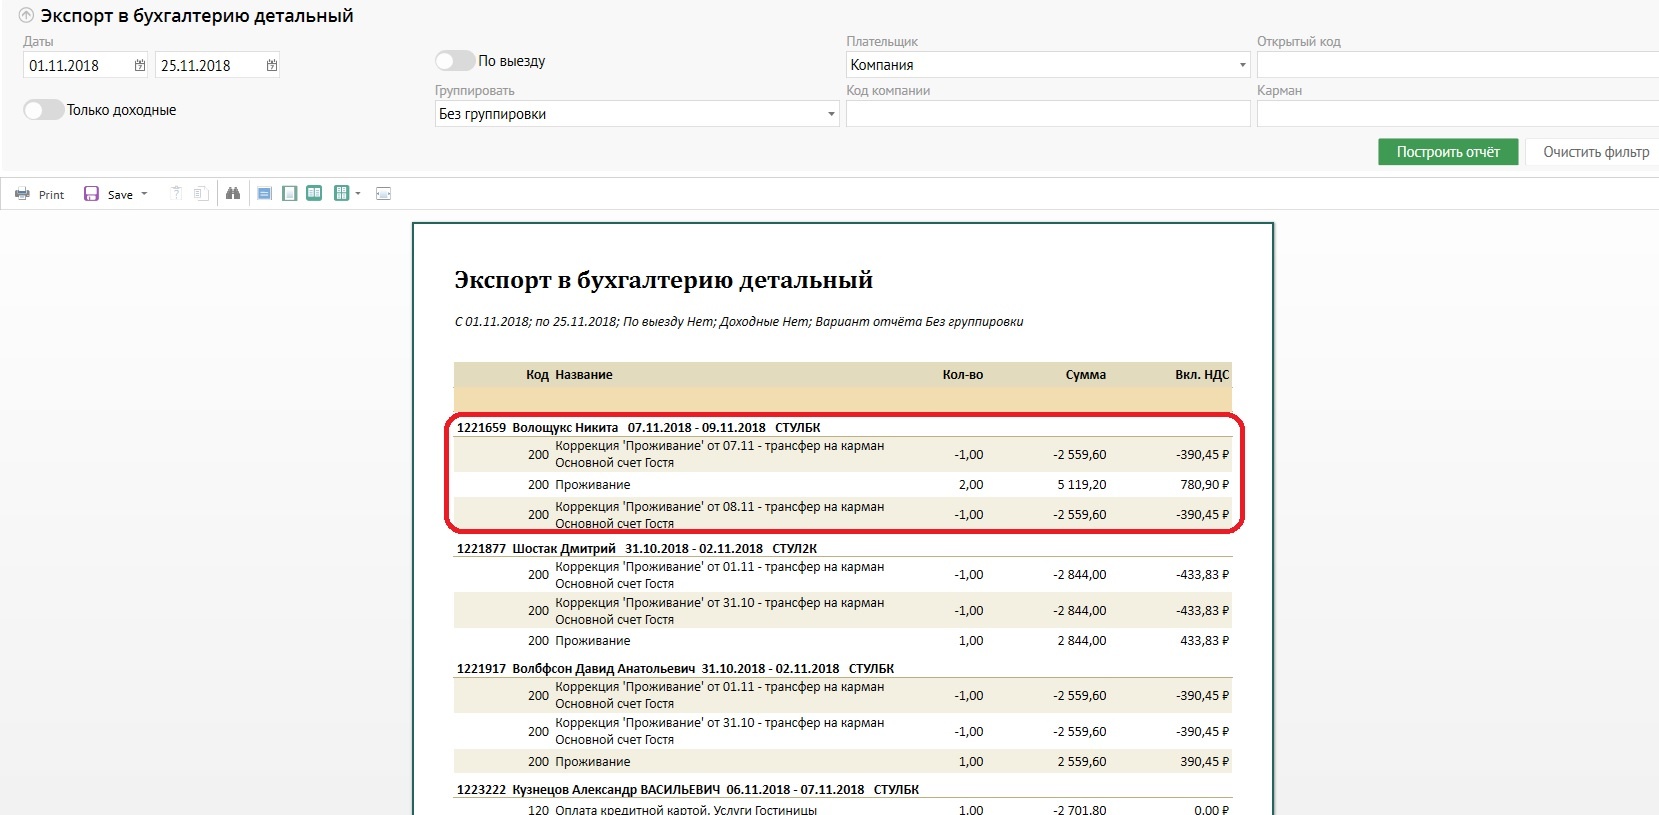Turn on the 'Только доходные' switch
This screenshot has height=815, width=1659.
click(44, 110)
